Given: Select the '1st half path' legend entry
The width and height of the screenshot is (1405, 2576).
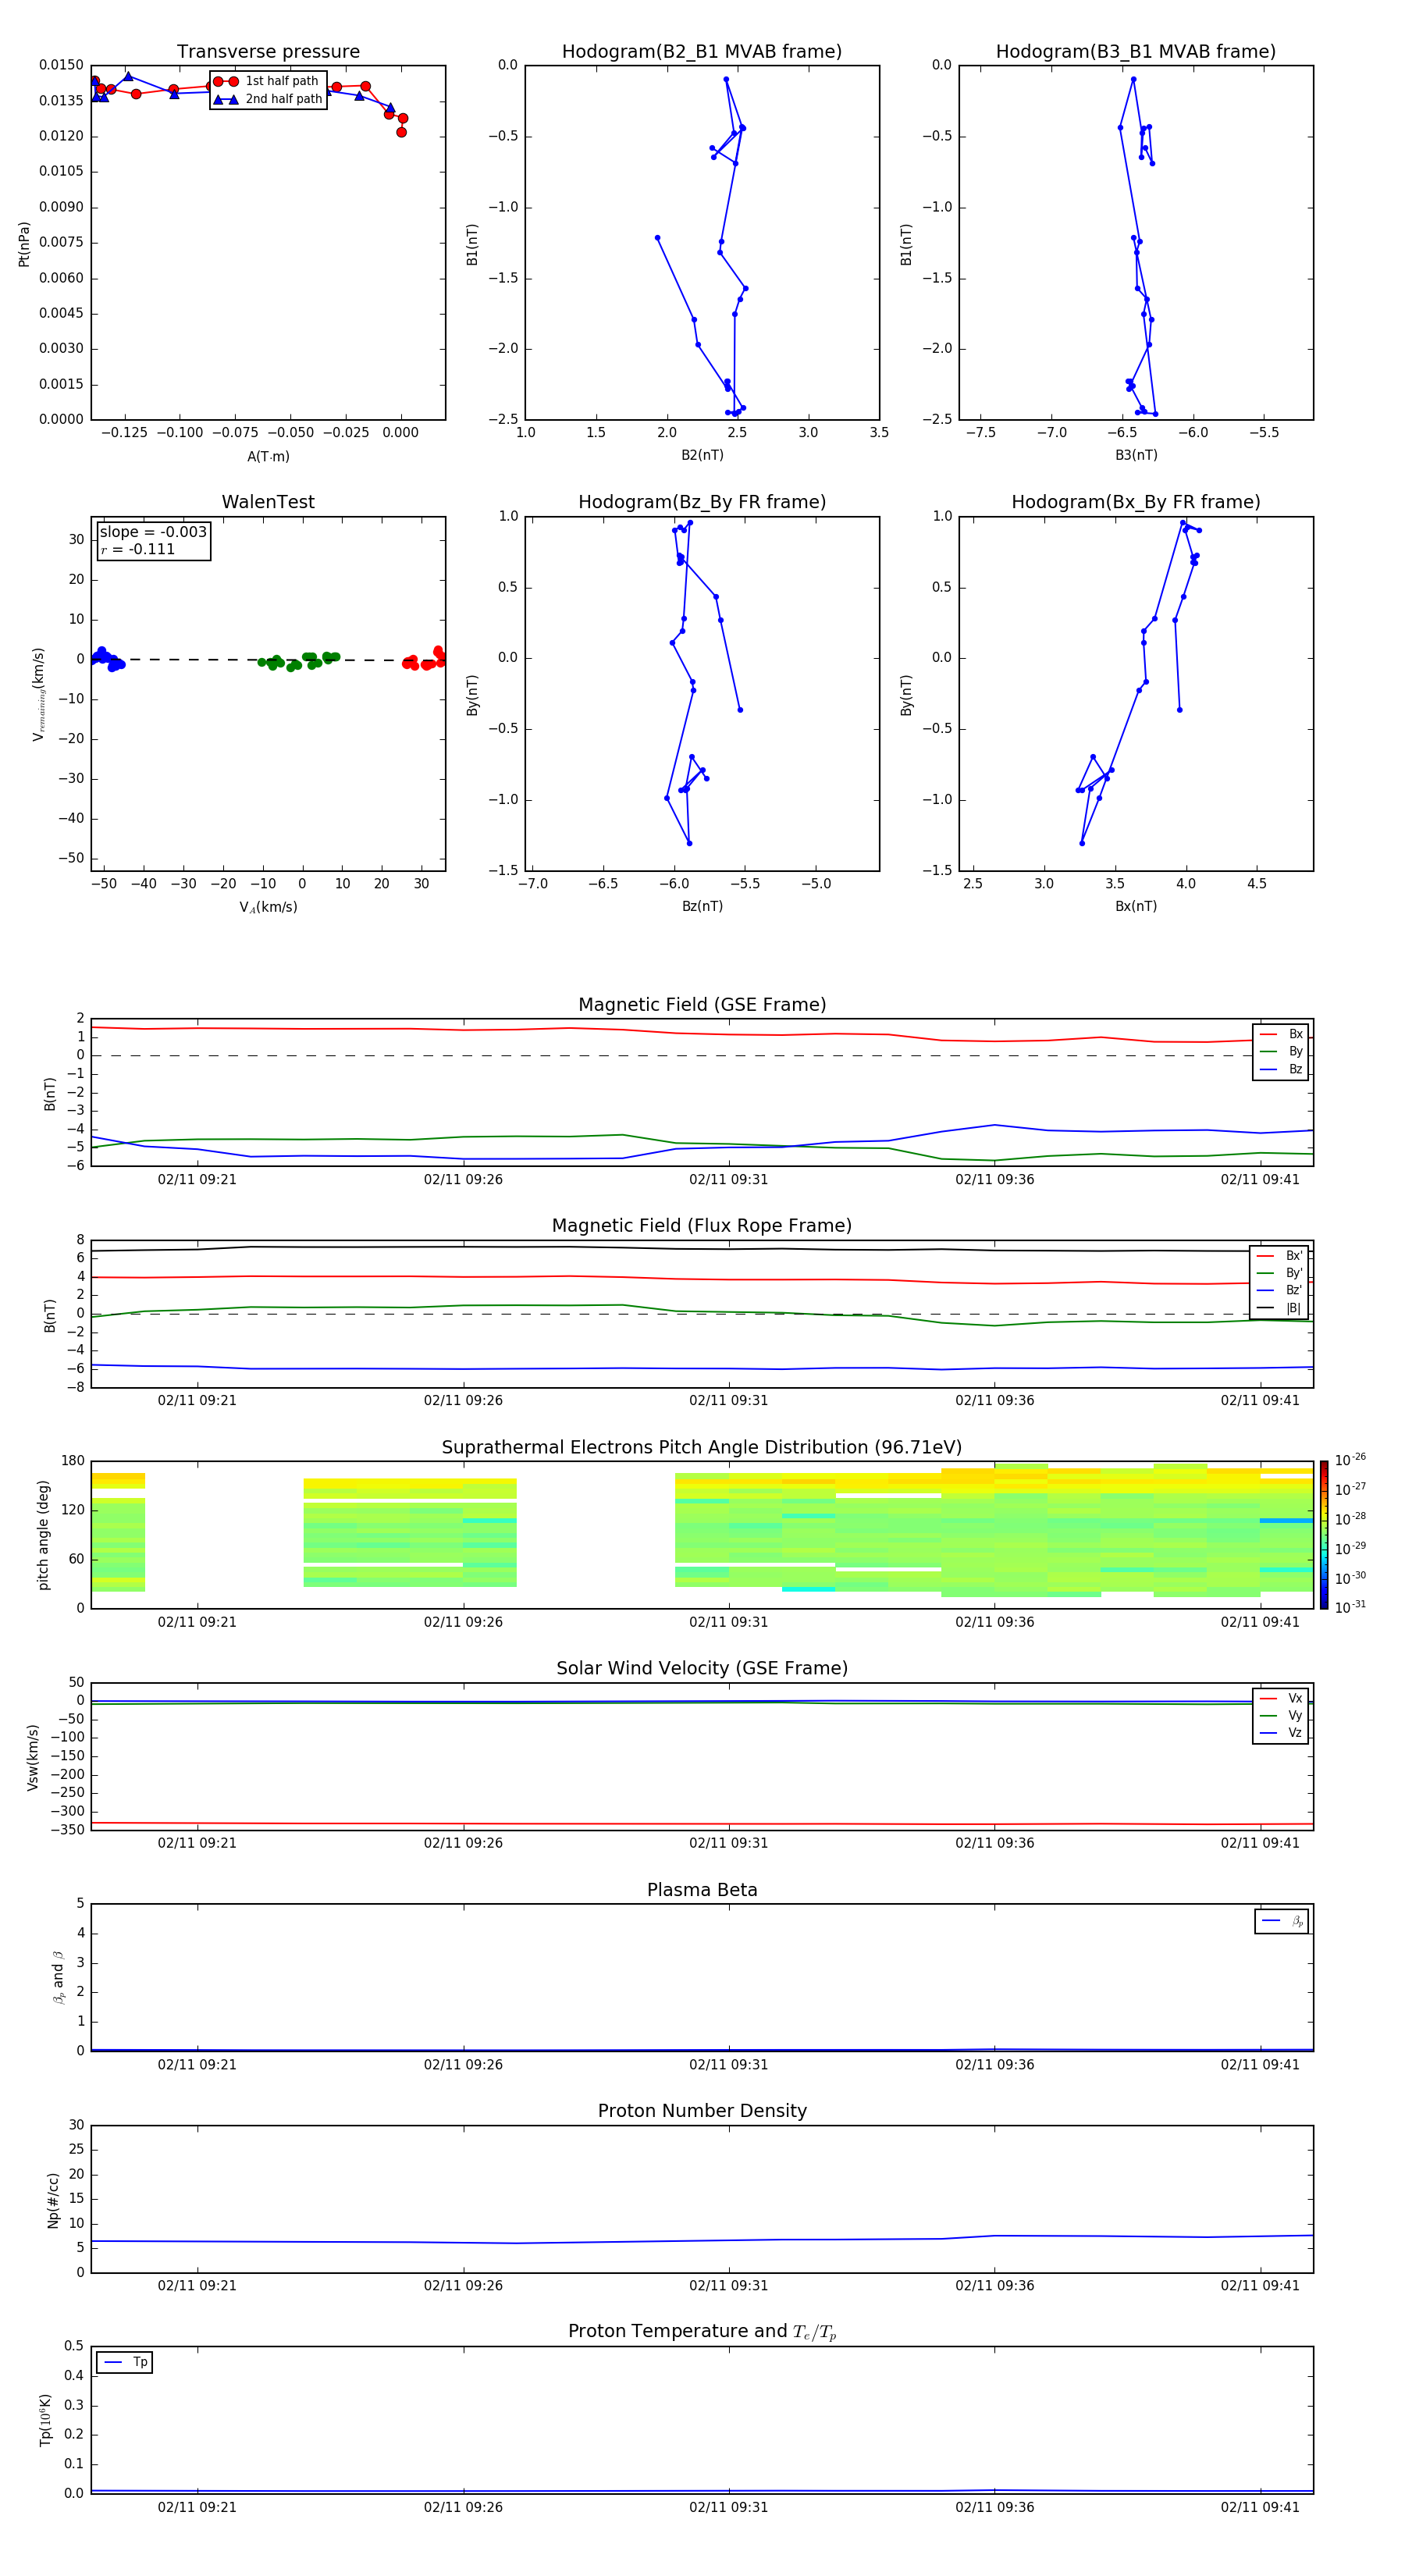Looking at the screenshot, I should coord(266,81).
